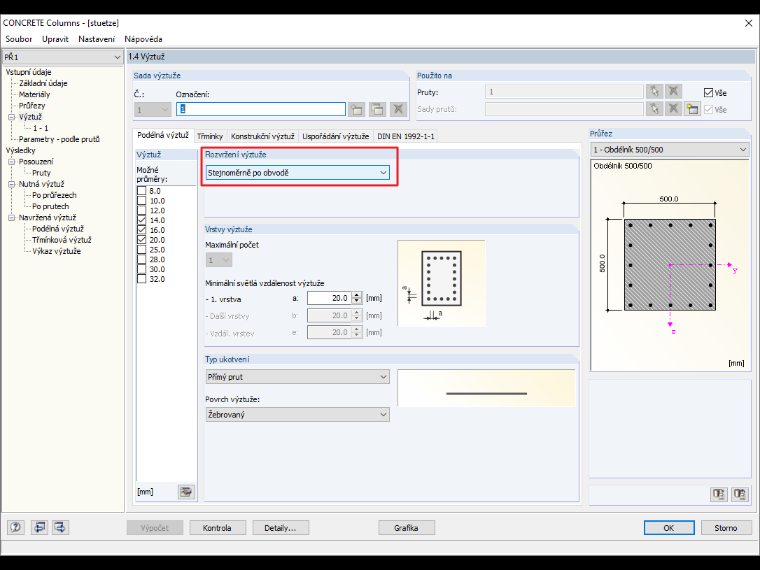Click the 1. vrstva value field 20.0
The image size is (760, 570).
[329, 298]
